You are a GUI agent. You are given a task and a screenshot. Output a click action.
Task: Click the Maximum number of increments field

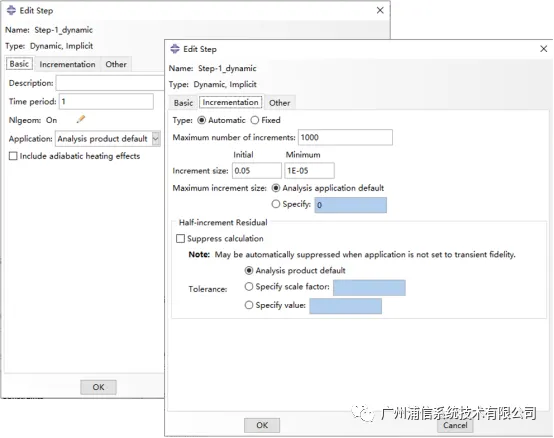coord(345,137)
